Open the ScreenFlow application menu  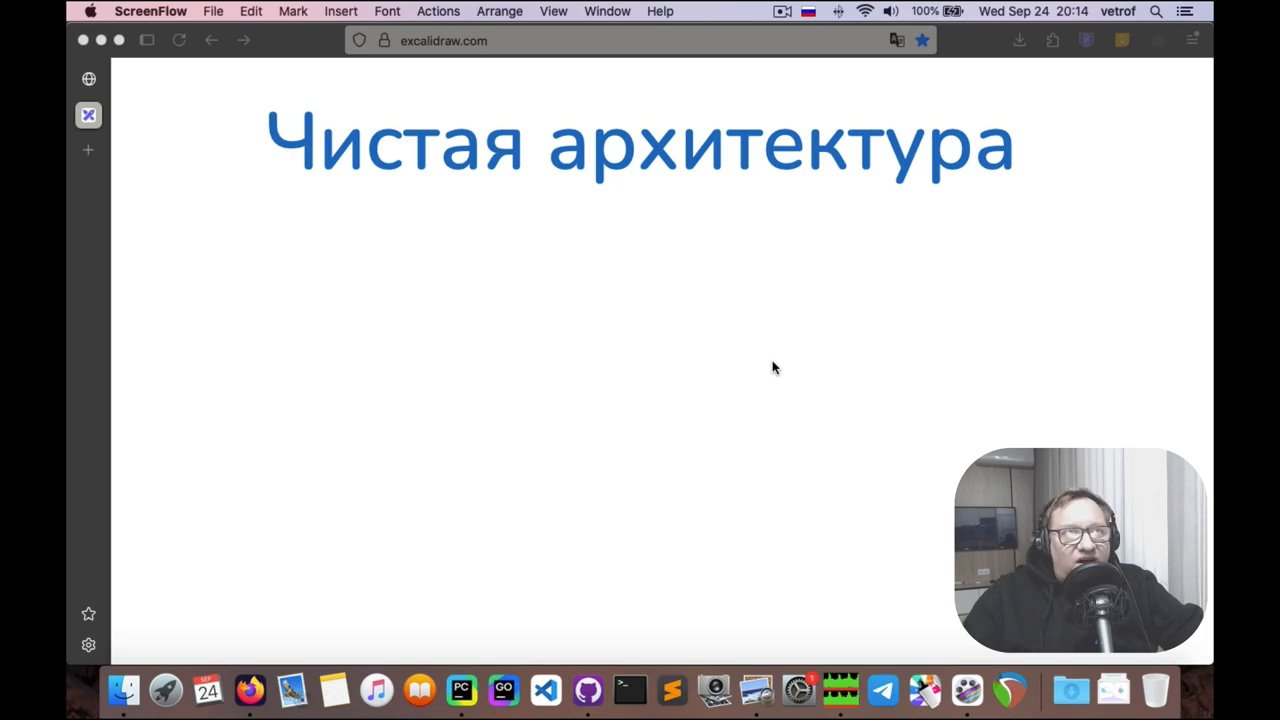(150, 11)
